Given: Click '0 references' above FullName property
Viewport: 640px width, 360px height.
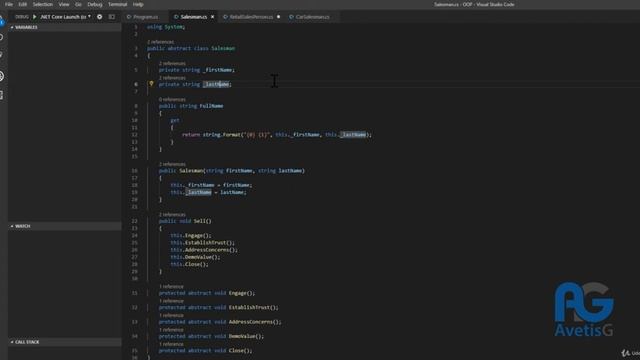Looking at the screenshot, I should tap(172, 99).
